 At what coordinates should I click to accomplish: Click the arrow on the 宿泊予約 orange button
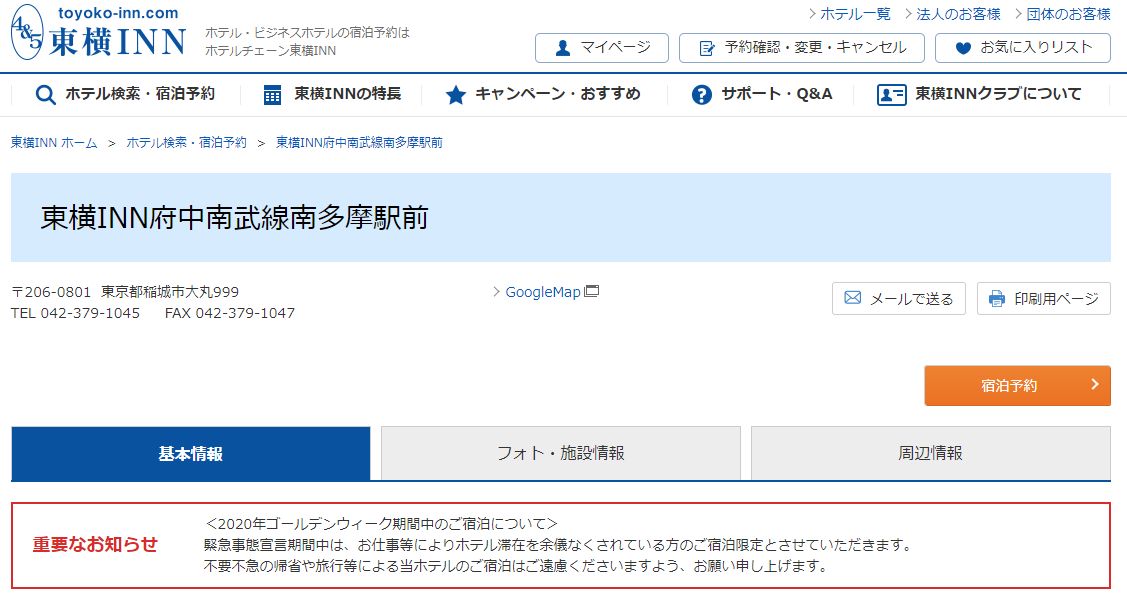pyautogui.click(x=1095, y=385)
